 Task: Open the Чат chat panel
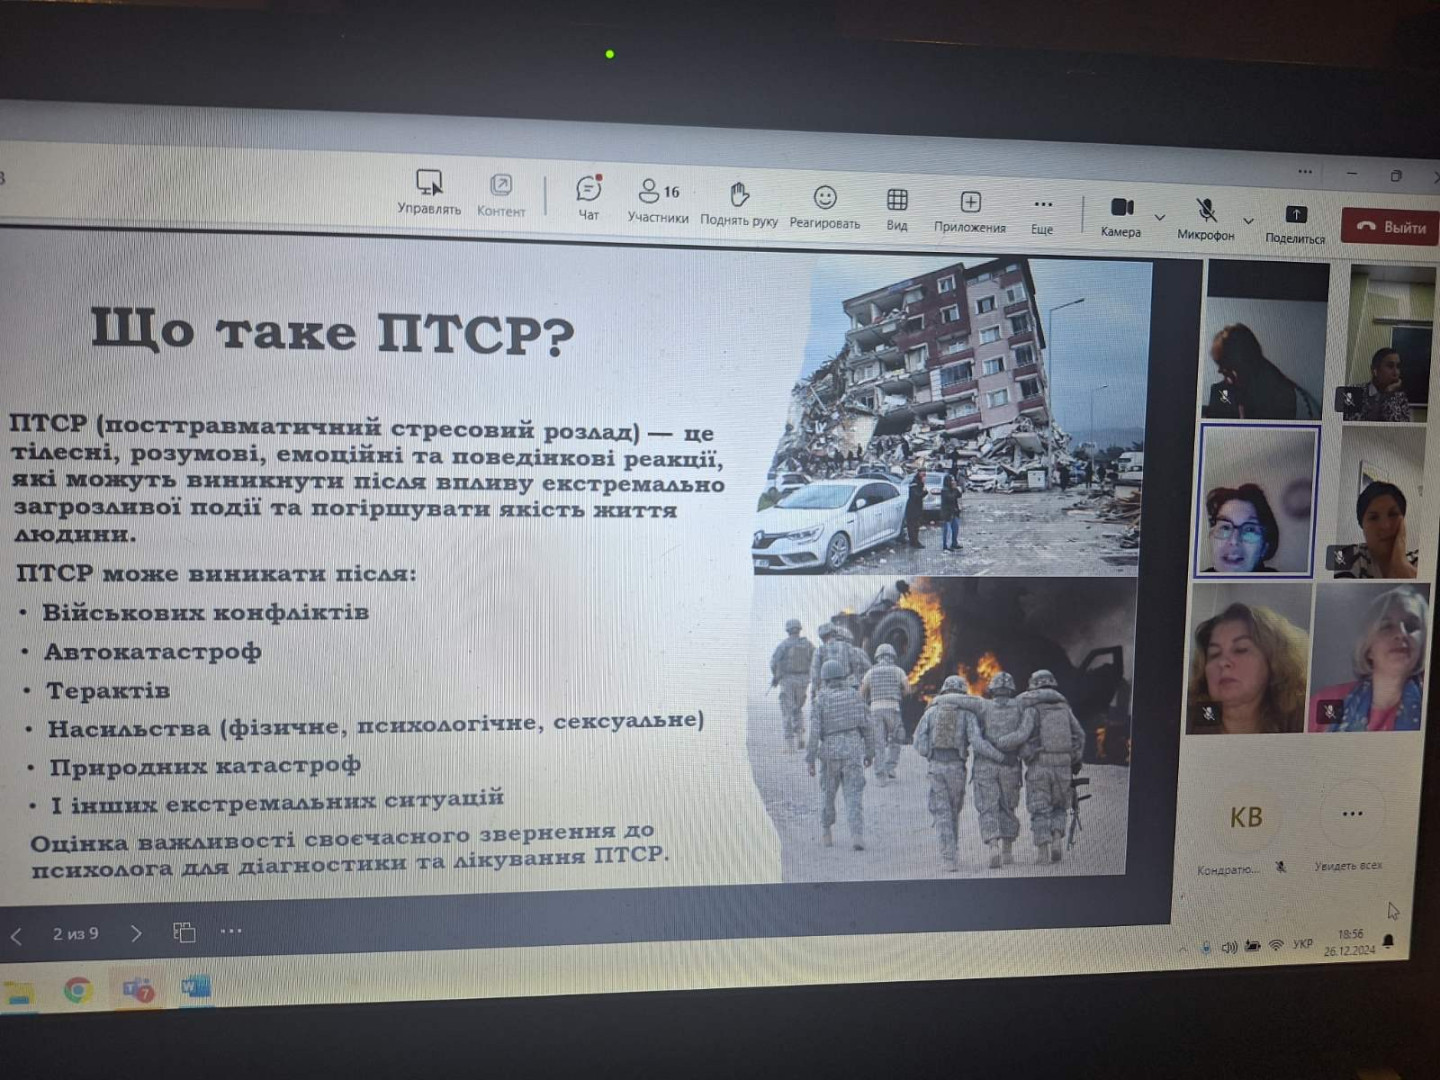point(589,197)
